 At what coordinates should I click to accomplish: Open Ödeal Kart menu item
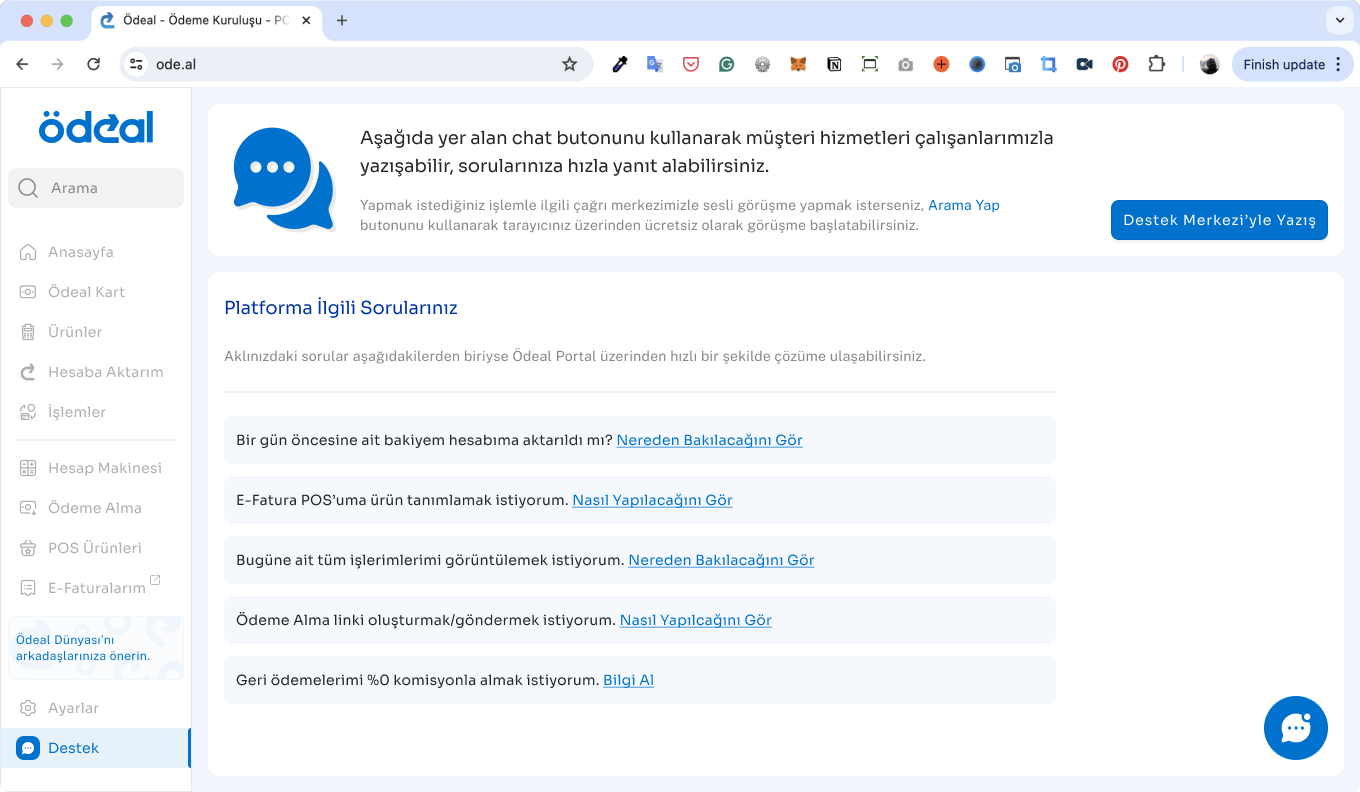pos(87,292)
